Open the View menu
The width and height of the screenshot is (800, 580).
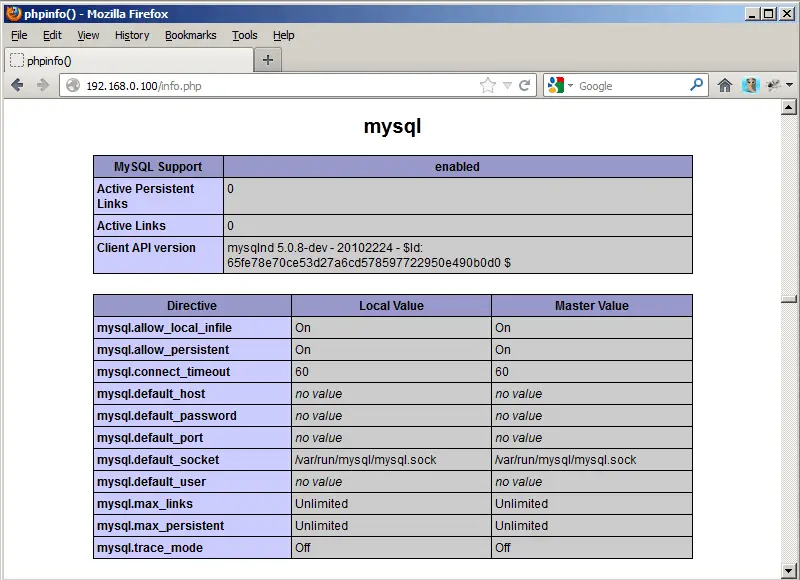coord(88,35)
